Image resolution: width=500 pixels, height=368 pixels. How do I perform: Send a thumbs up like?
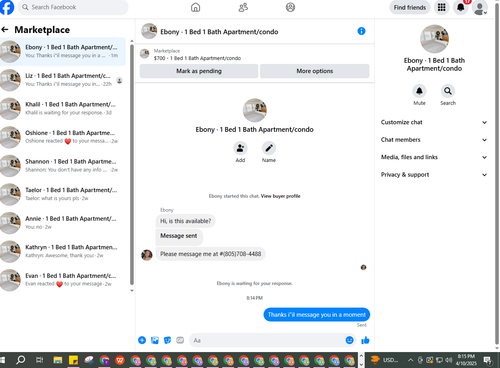coord(365,340)
